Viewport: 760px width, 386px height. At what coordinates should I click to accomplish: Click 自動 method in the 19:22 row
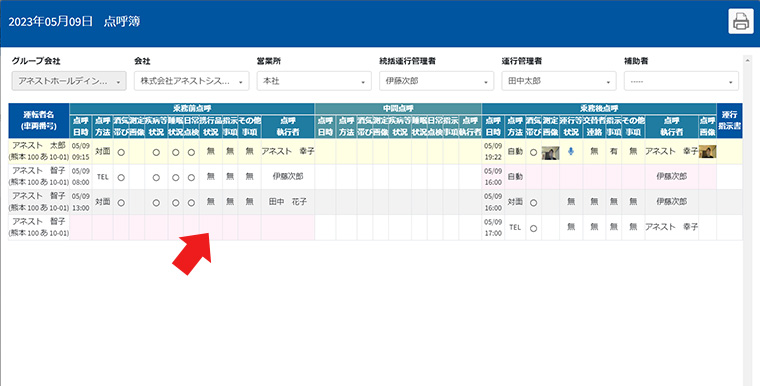pyautogui.click(x=515, y=151)
